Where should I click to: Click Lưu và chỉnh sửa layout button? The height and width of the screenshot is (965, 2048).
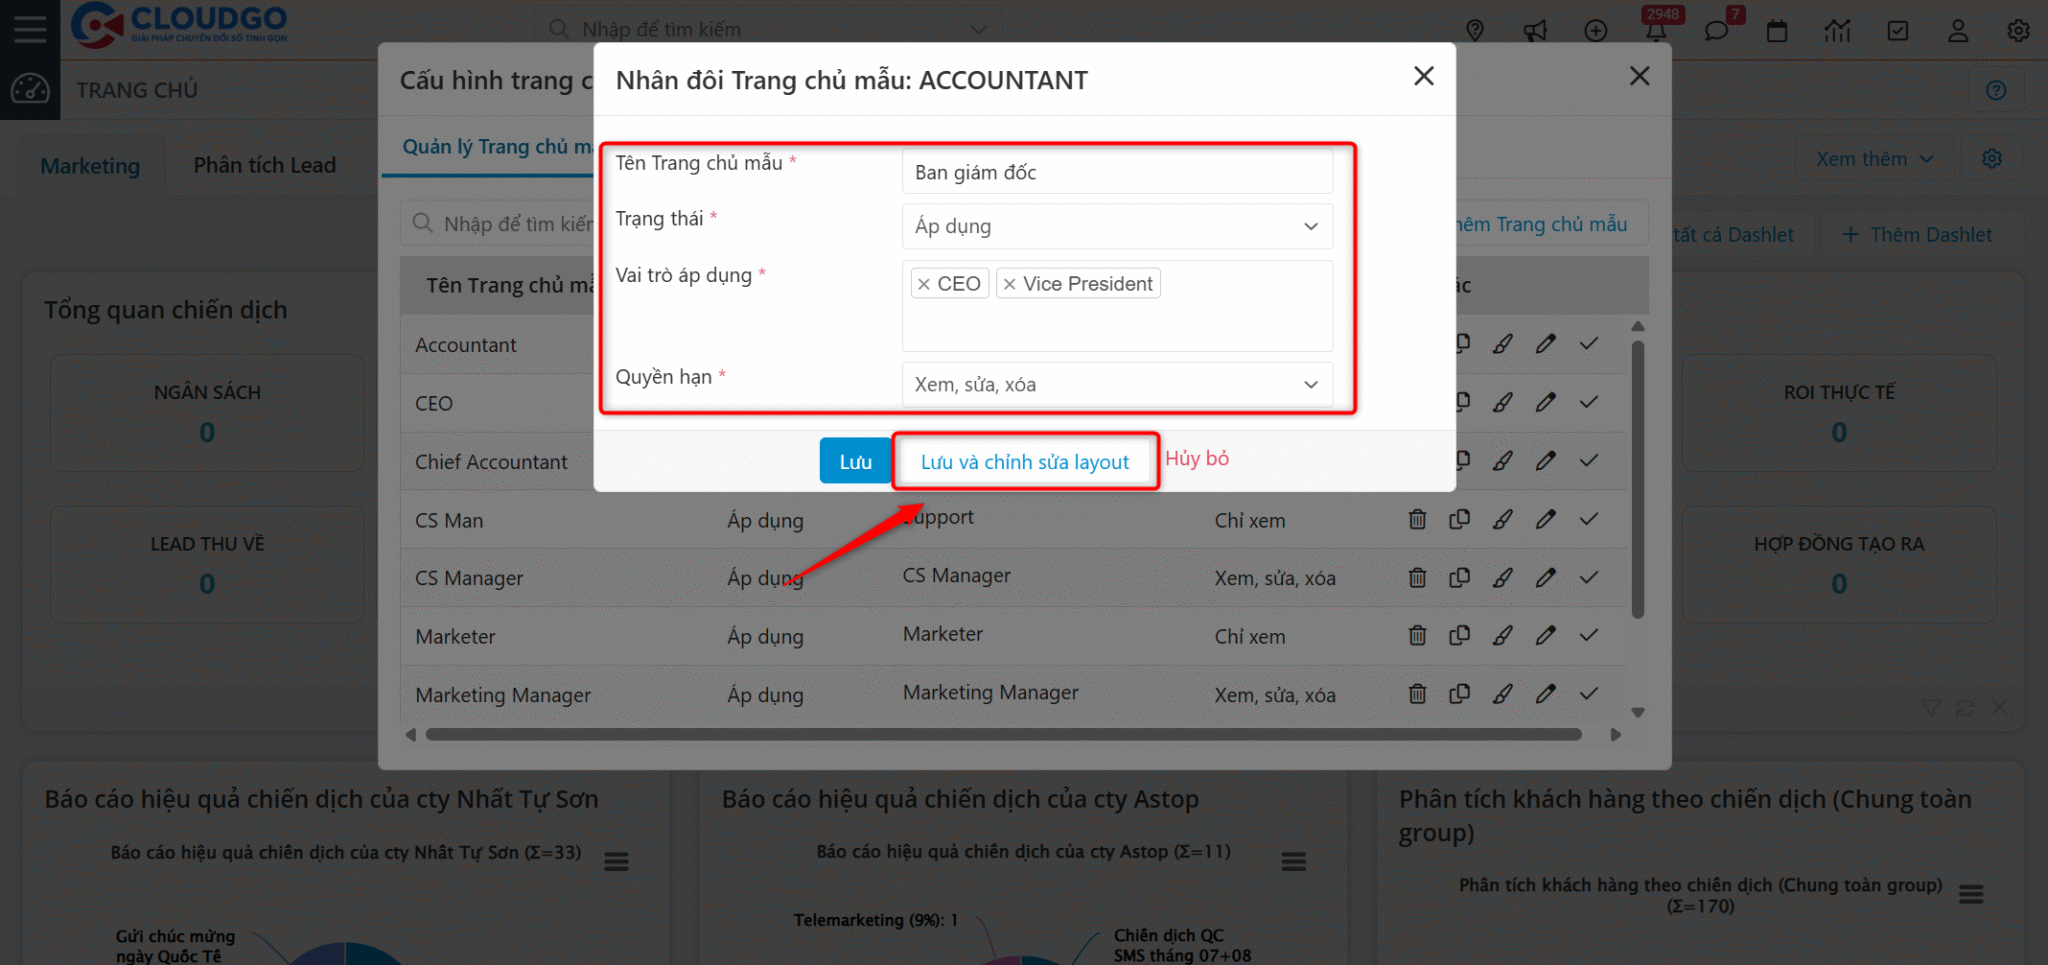pos(1025,461)
